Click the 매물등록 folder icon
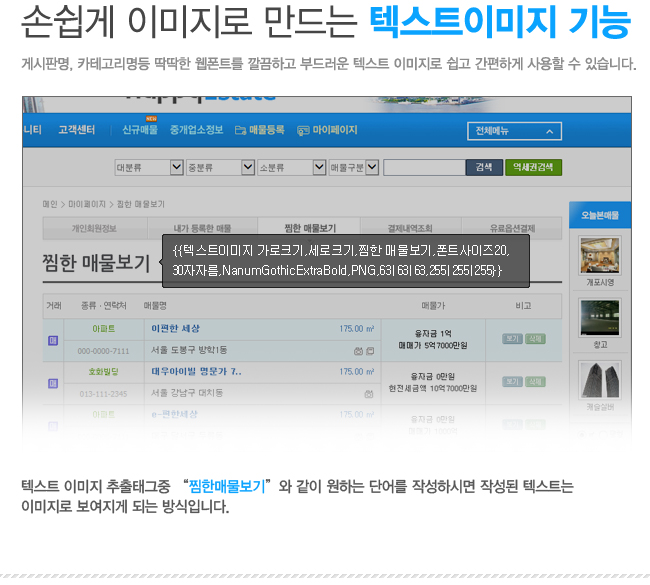The width and height of the screenshot is (650, 585). (x=240, y=131)
